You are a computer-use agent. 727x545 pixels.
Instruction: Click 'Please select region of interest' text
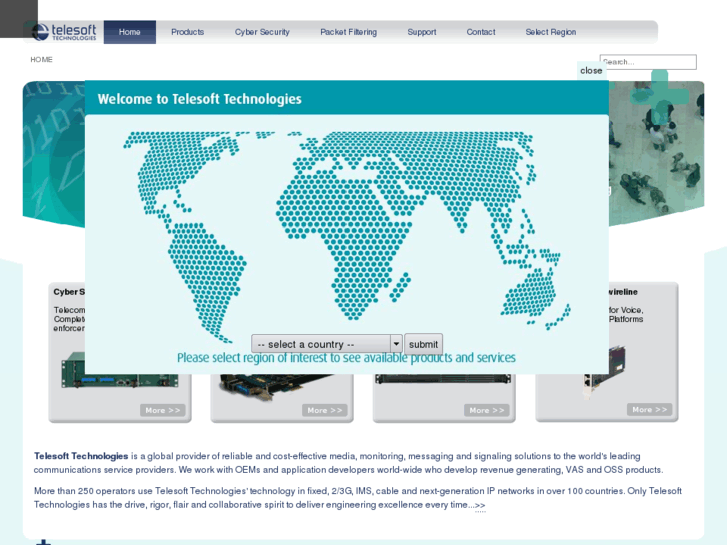point(346,358)
